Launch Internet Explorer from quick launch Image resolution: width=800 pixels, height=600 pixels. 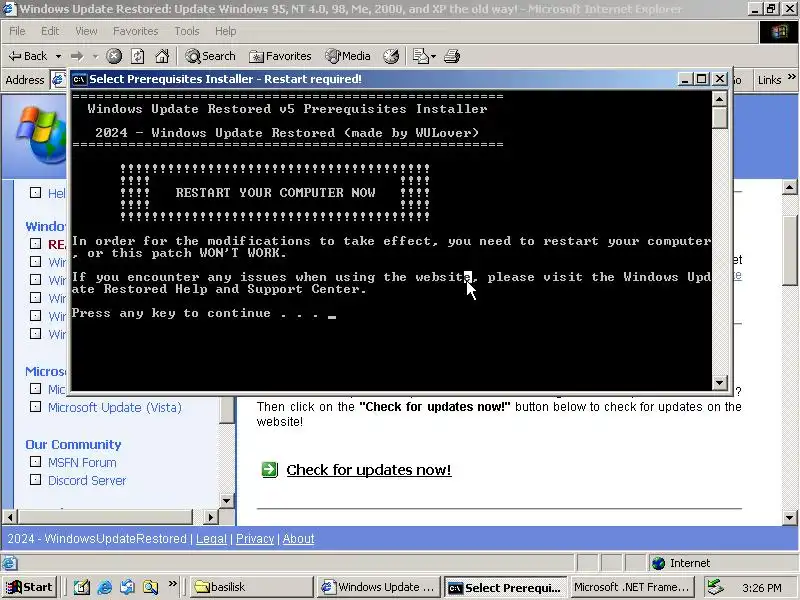(105, 587)
